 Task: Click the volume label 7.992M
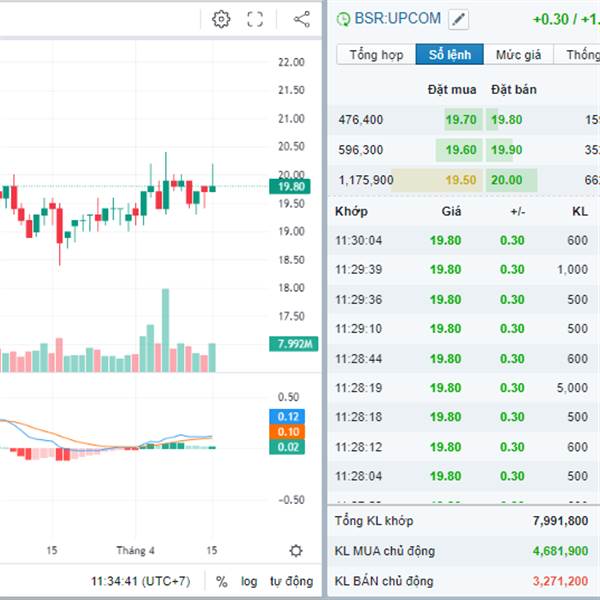[x=295, y=345]
